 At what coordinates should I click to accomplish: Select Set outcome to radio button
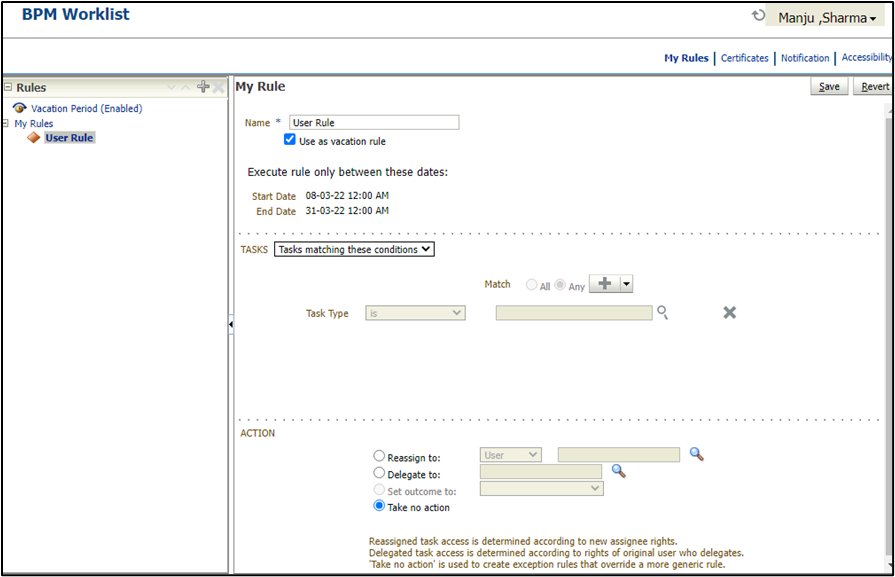379,489
